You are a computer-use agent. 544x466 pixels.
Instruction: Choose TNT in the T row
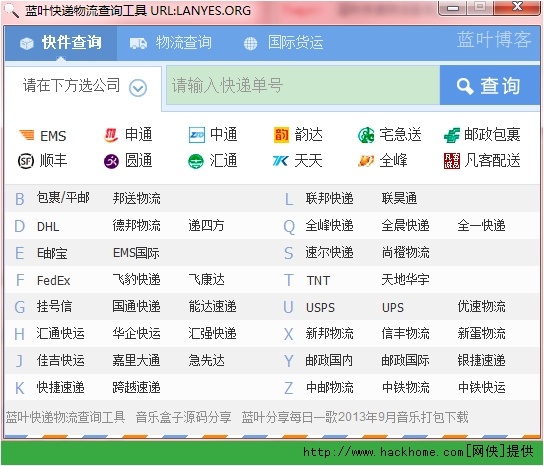tap(318, 280)
